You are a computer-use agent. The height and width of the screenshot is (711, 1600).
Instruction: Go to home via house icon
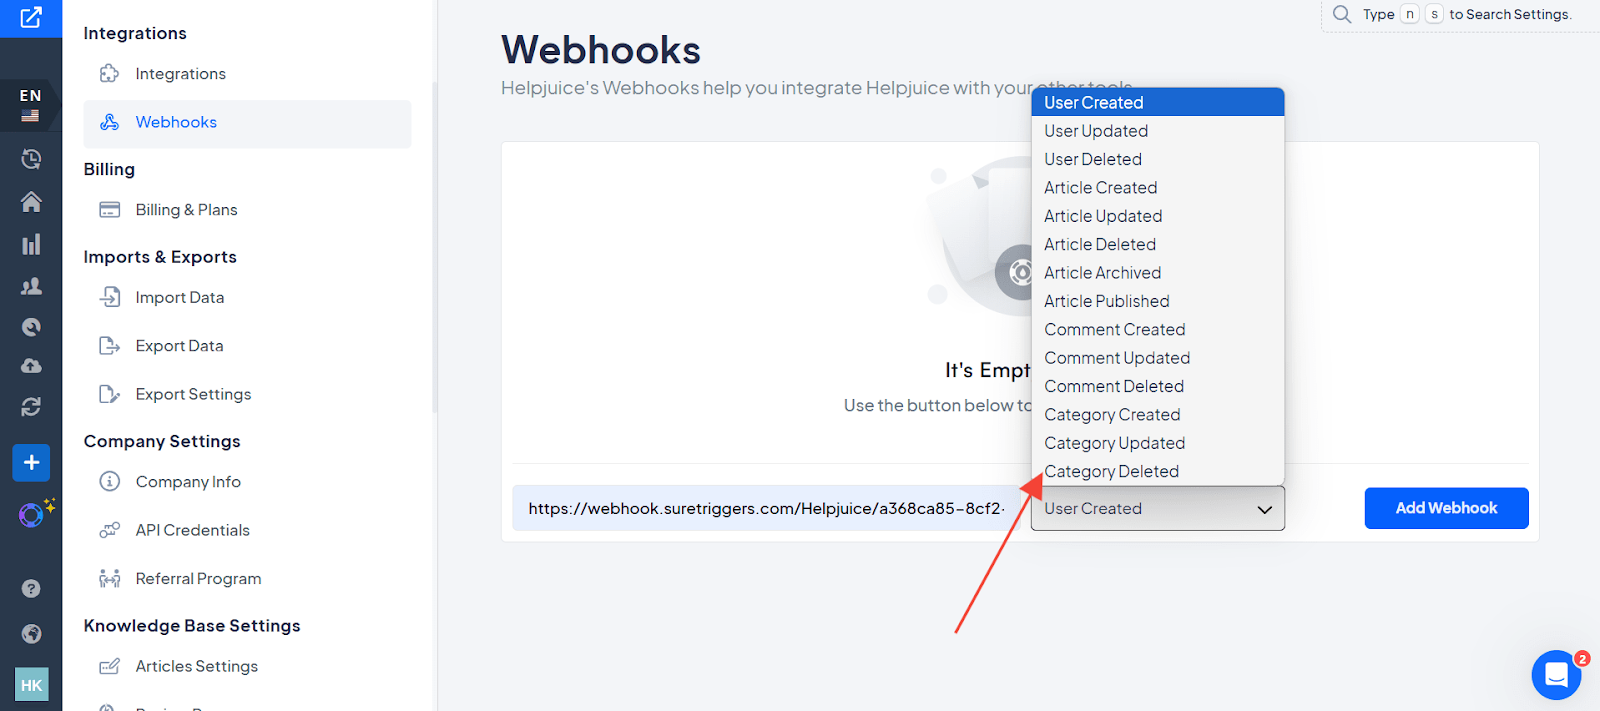click(x=31, y=202)
